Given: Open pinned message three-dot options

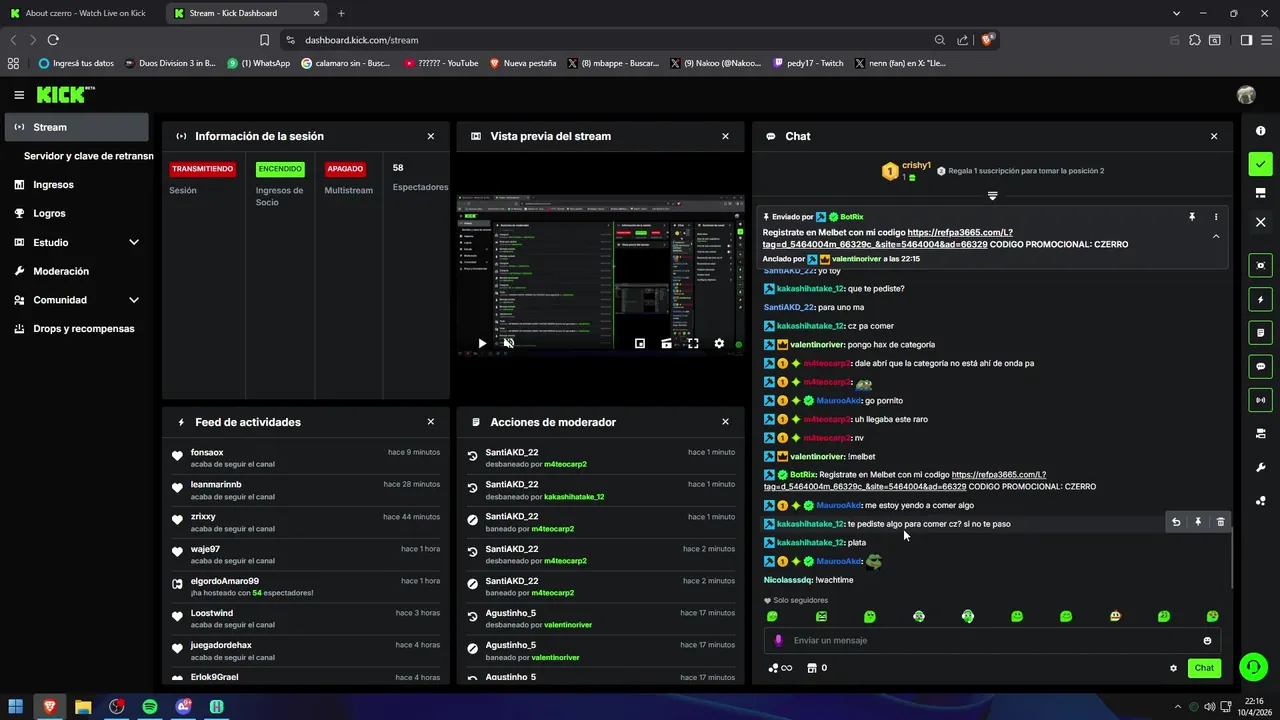Looking at the screenshot, I should 1216,217.
